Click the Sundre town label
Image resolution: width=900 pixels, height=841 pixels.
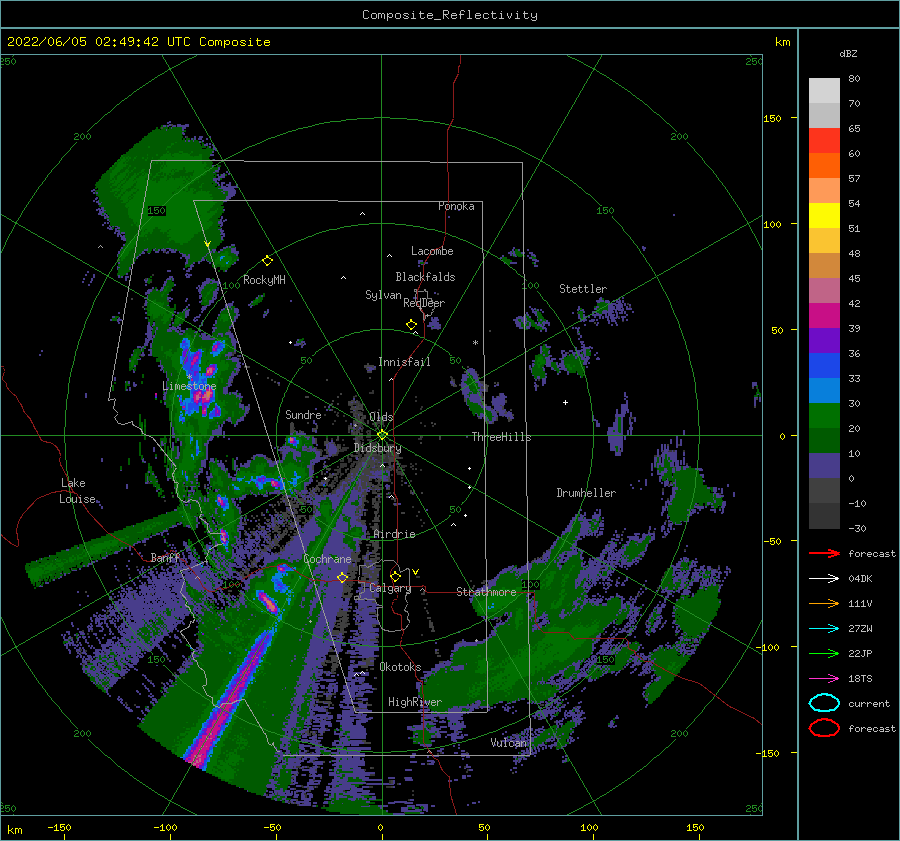click(303, 414)
